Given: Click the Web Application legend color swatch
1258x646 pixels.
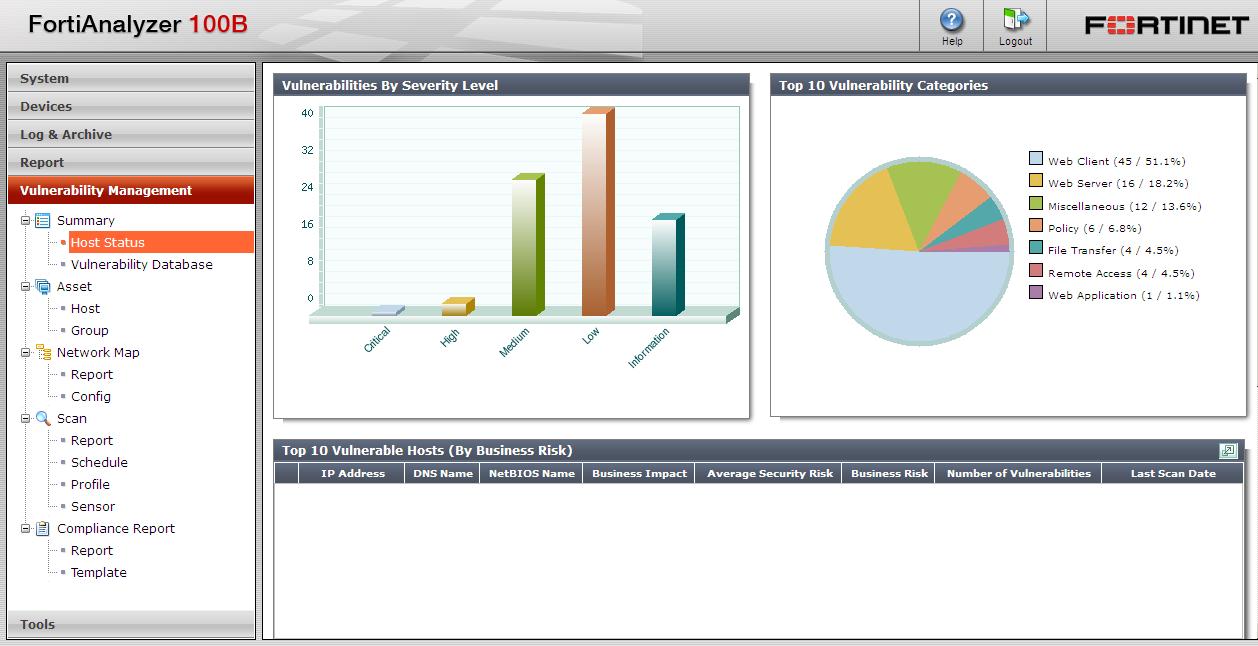Looking at the screenshot, I should (x=1036, y=293).
